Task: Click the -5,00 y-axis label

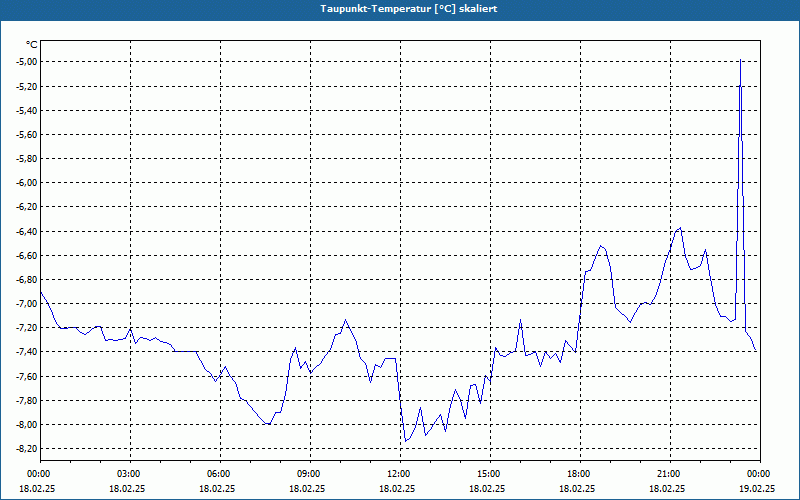Action: pos(26,62)
